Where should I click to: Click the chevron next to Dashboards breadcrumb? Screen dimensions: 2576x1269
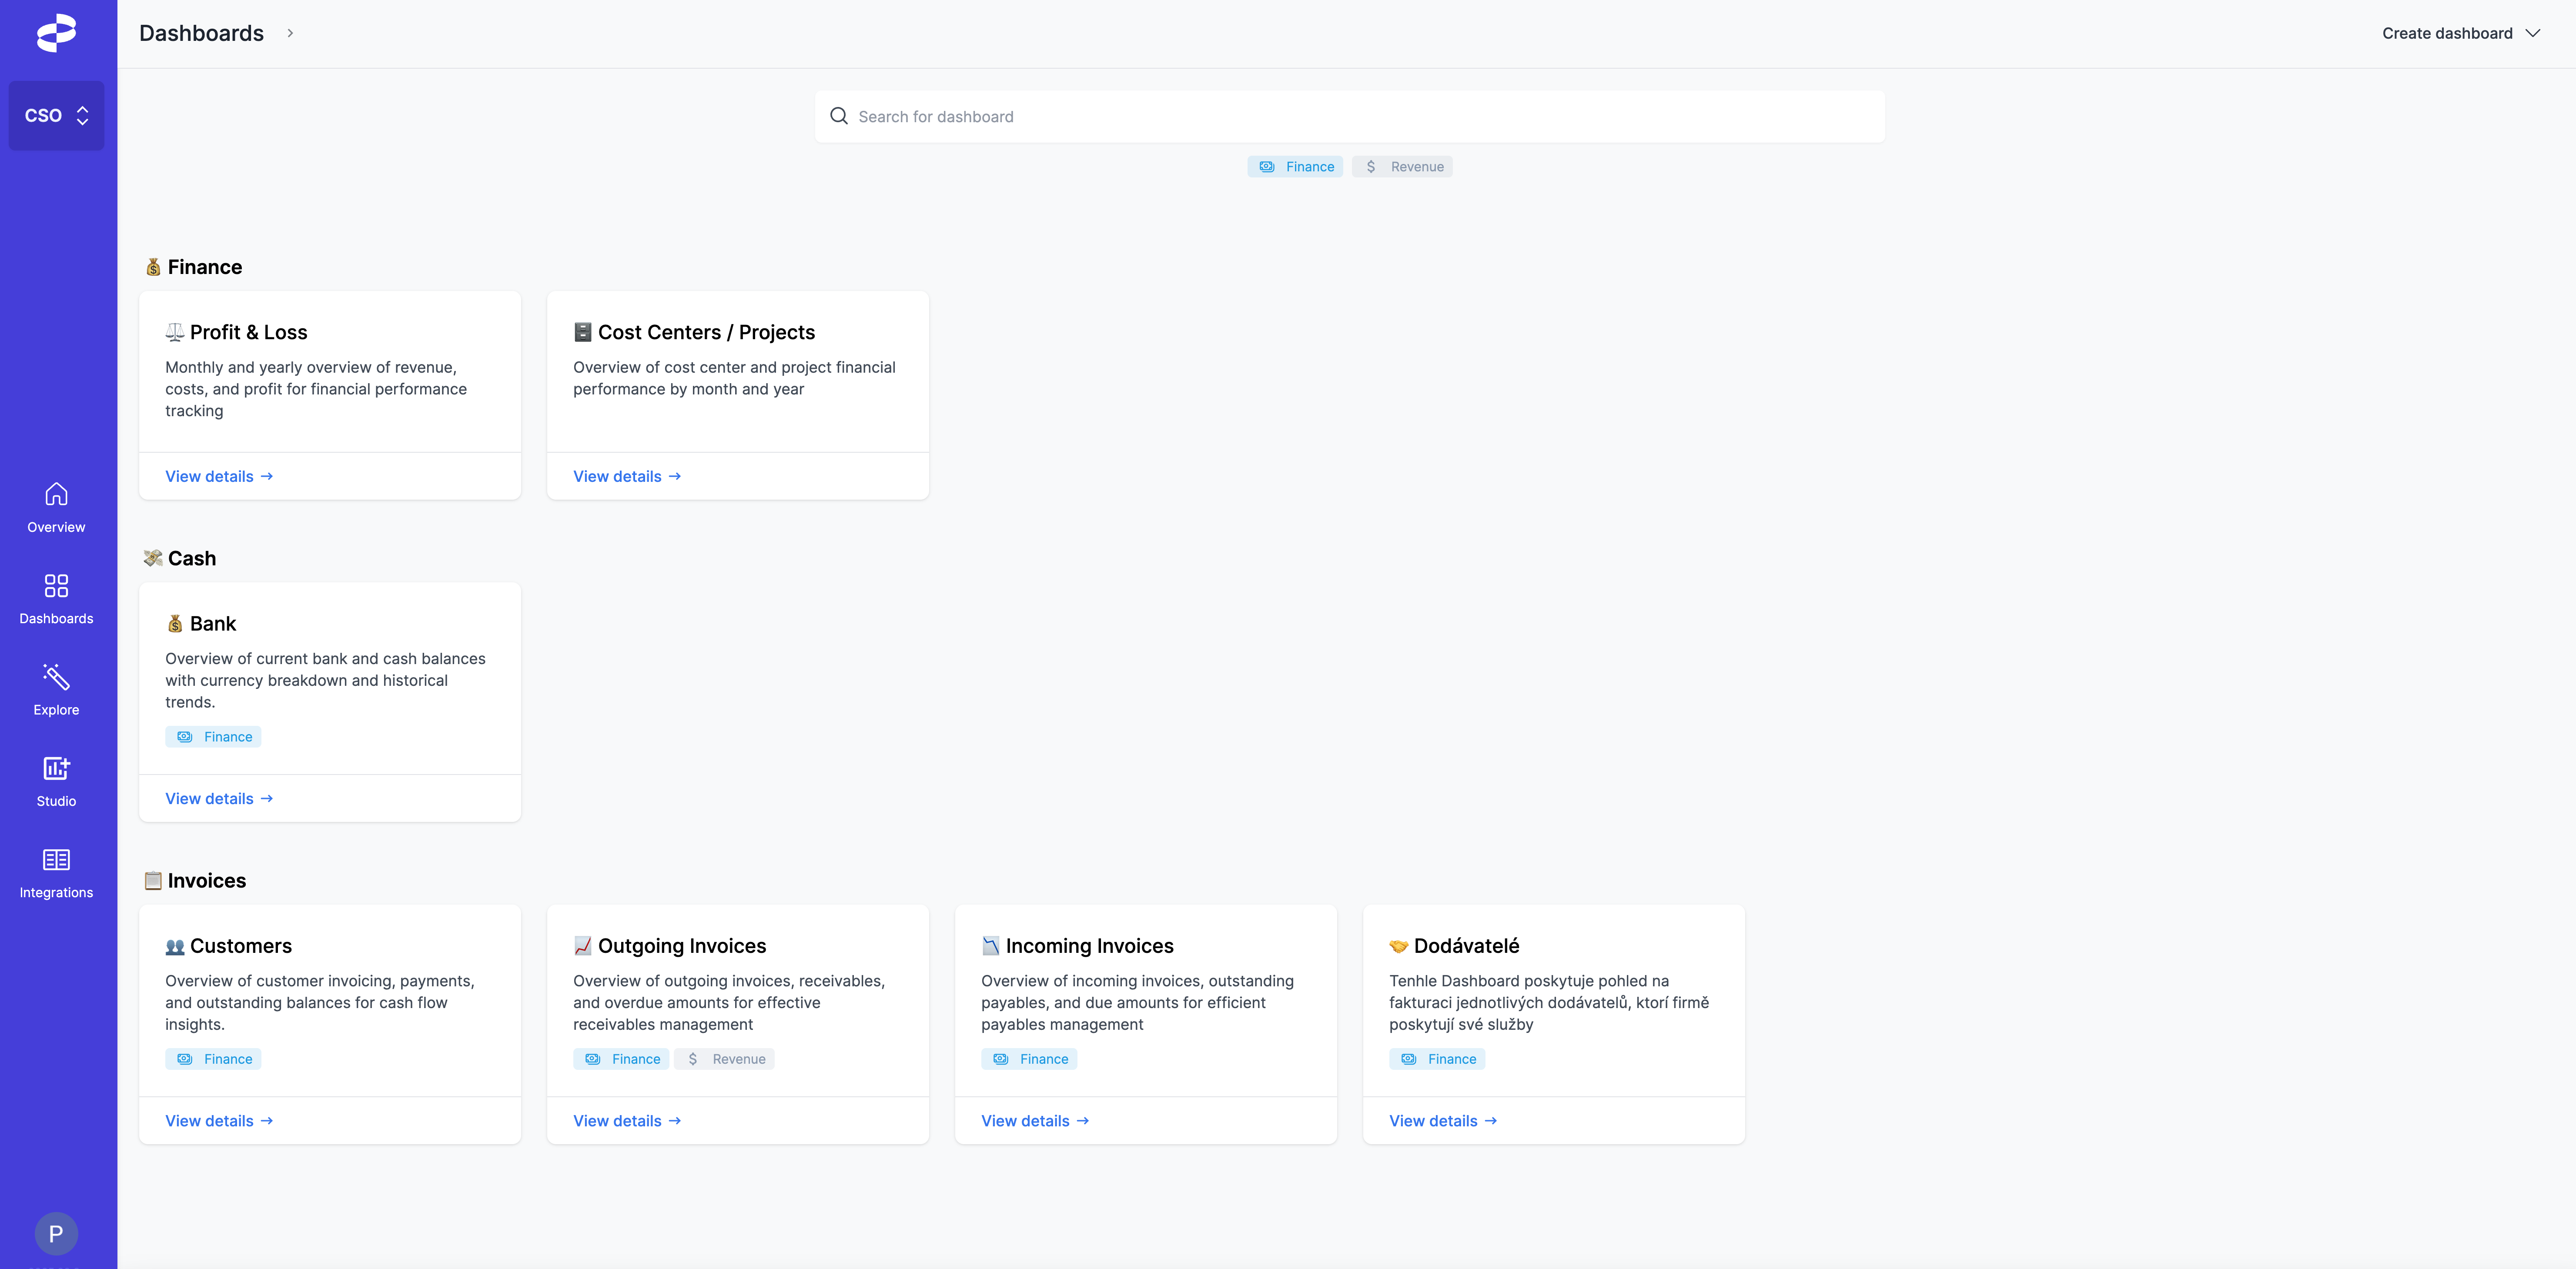[x=290, y=33]
